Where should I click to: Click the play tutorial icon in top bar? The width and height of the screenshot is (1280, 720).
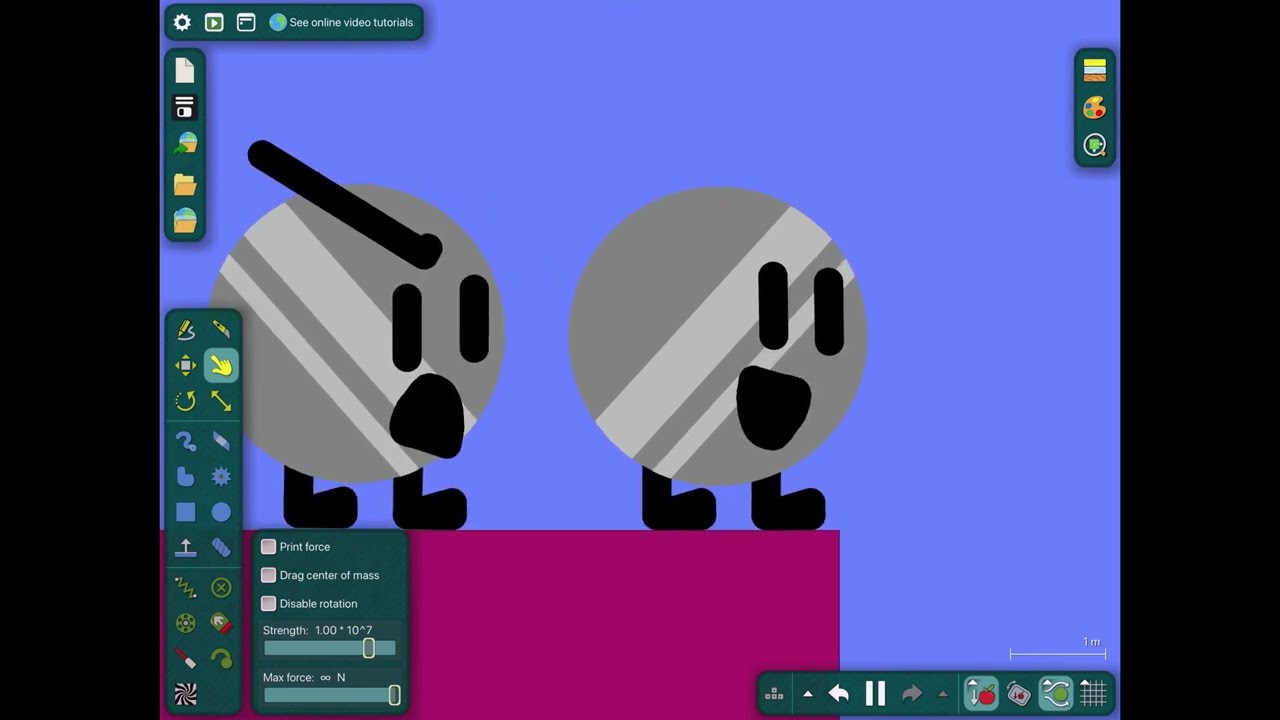214,22
